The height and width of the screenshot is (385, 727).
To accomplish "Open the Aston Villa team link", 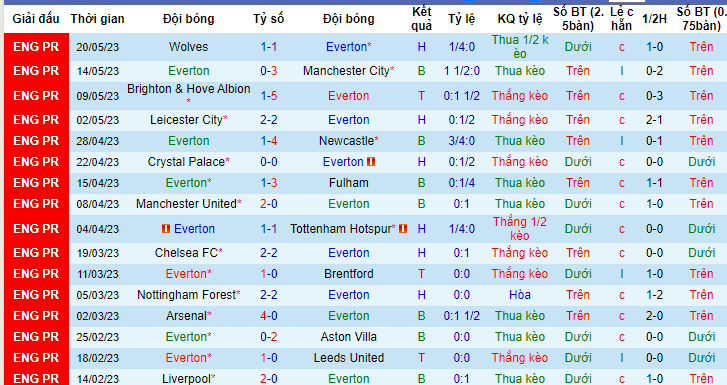I will [349, 337].
